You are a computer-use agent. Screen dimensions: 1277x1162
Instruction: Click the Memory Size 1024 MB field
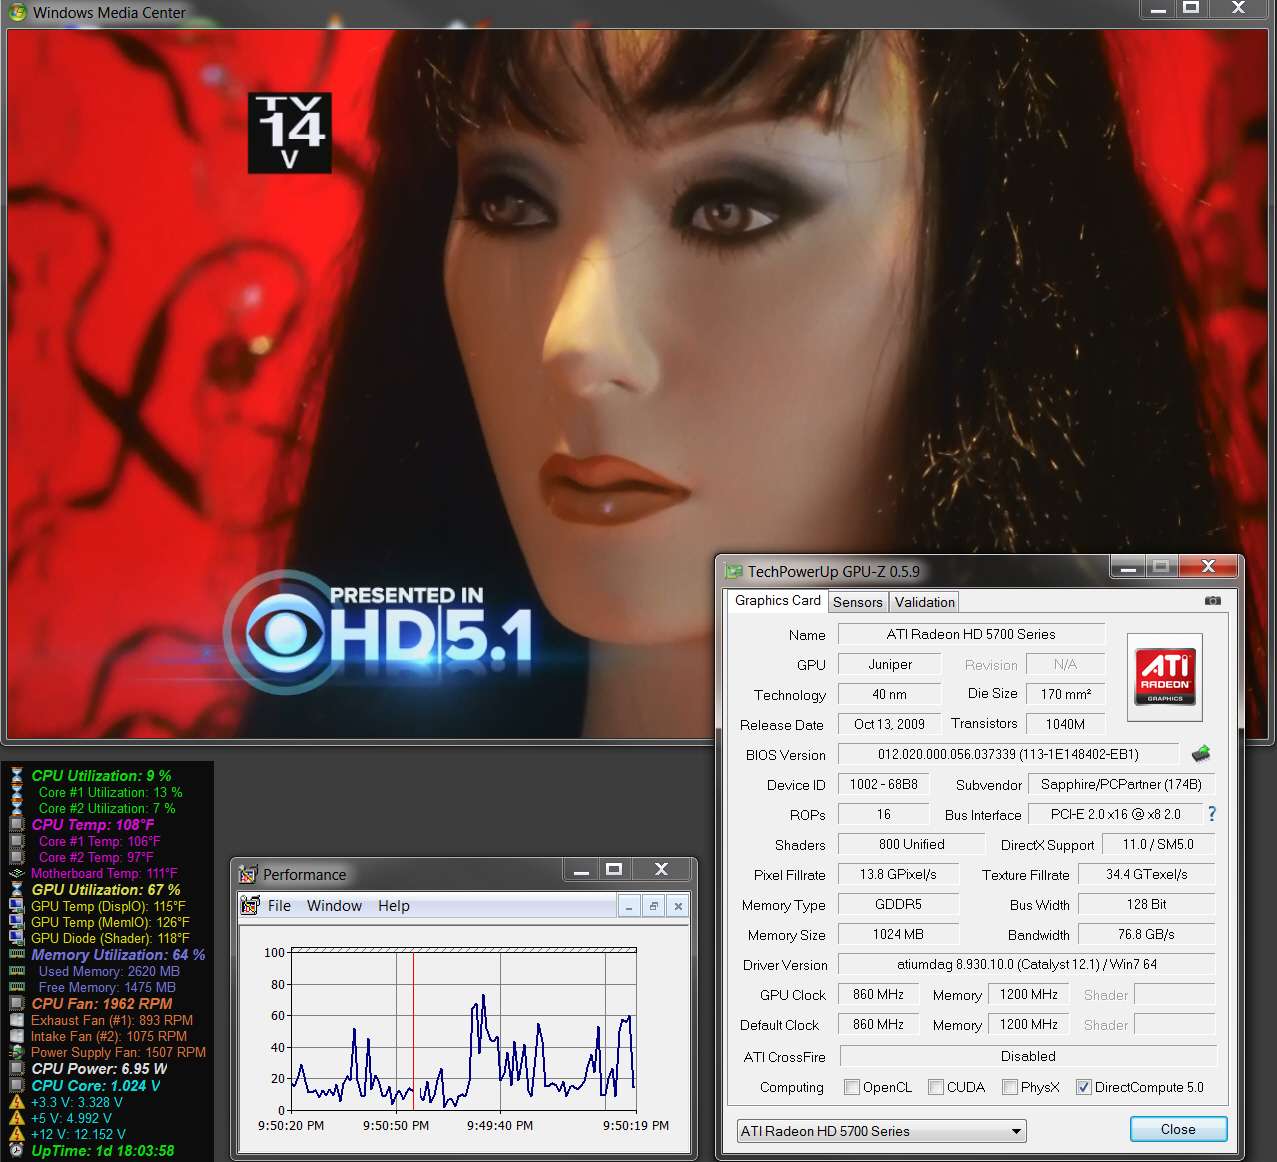(898, 934)
